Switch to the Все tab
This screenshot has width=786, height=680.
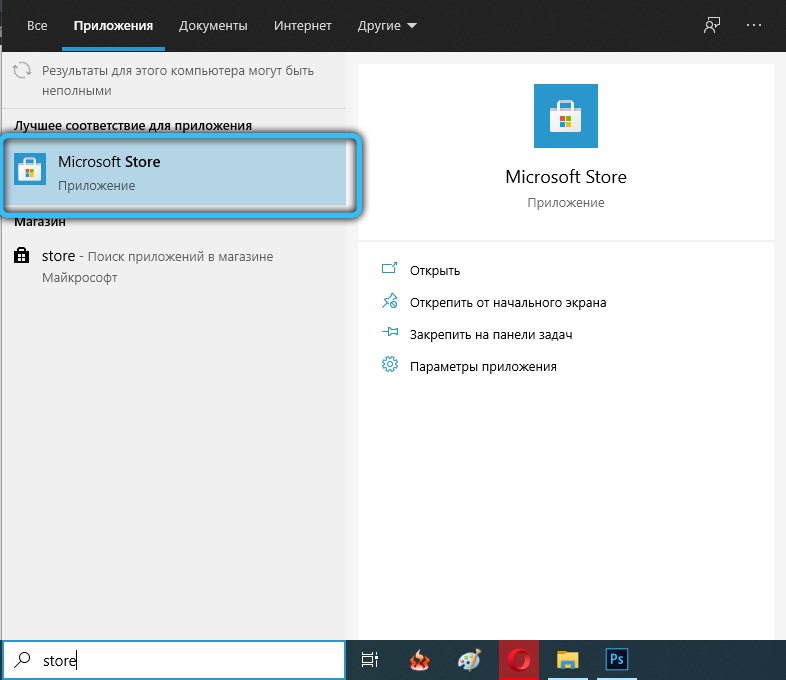pyautogui.click(x=37, y=25)
